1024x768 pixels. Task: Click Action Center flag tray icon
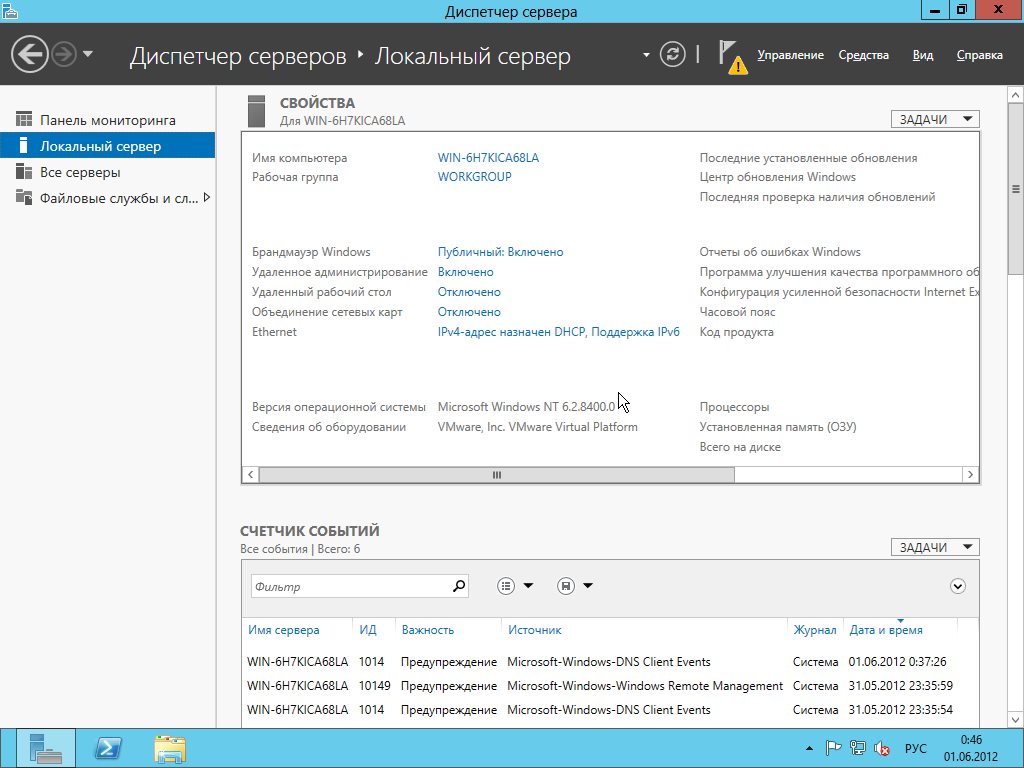click(833, 748)
